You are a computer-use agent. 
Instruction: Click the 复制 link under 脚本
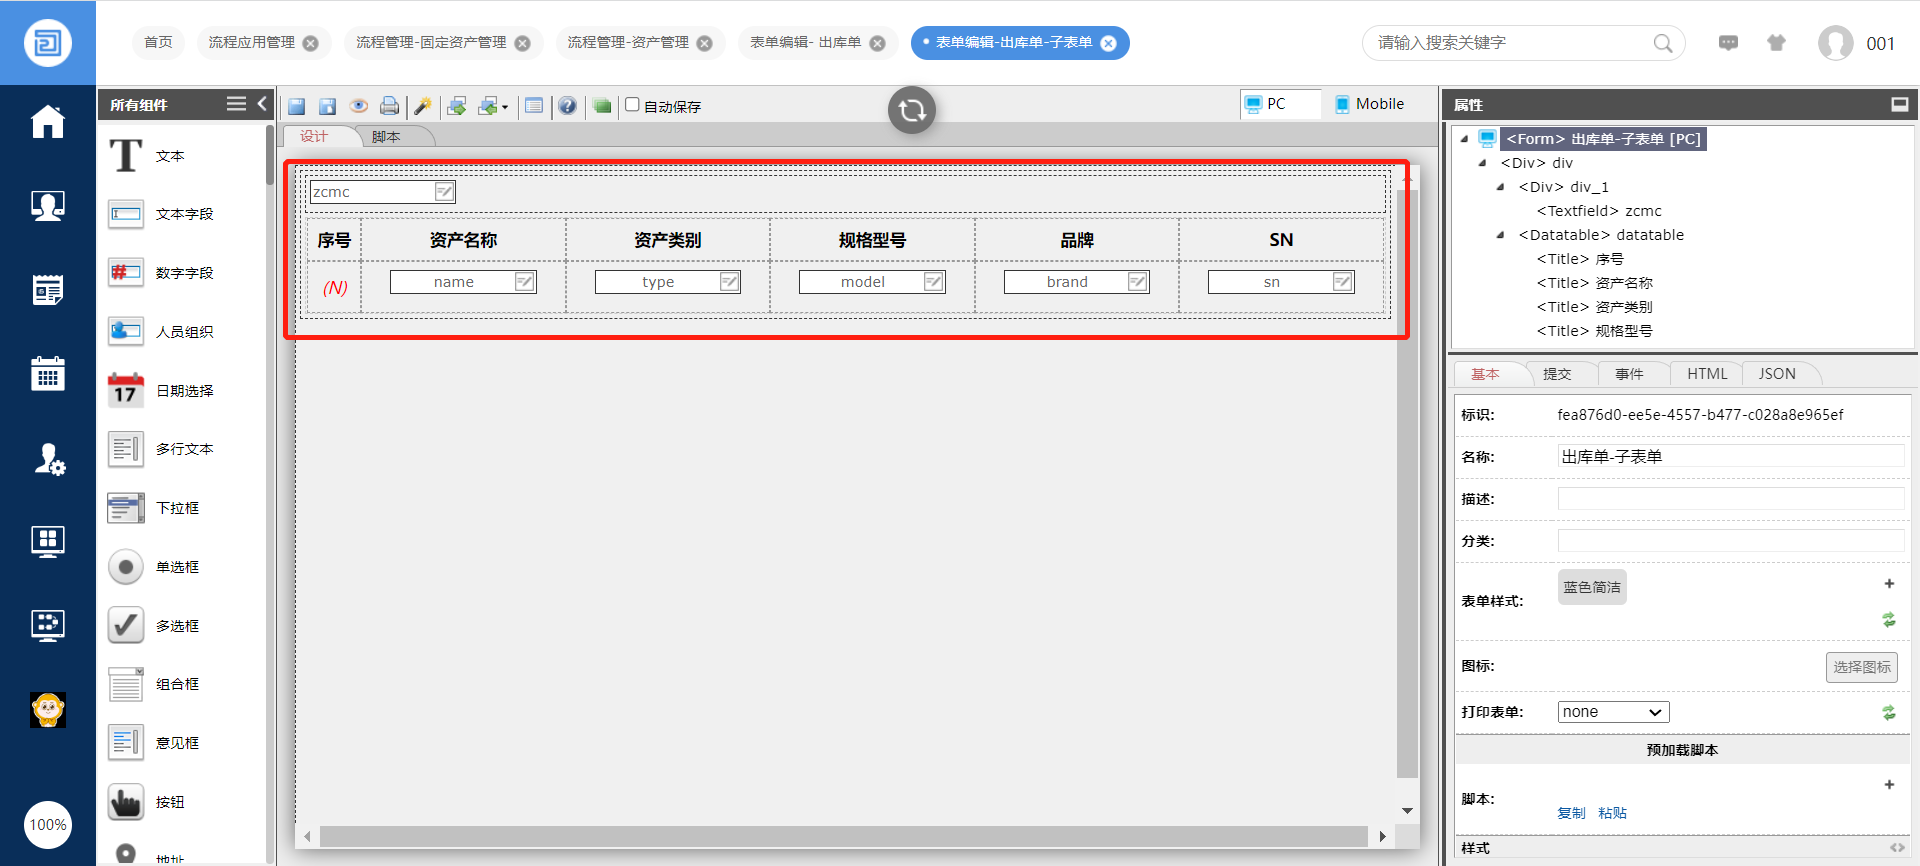pos(1571,813)
